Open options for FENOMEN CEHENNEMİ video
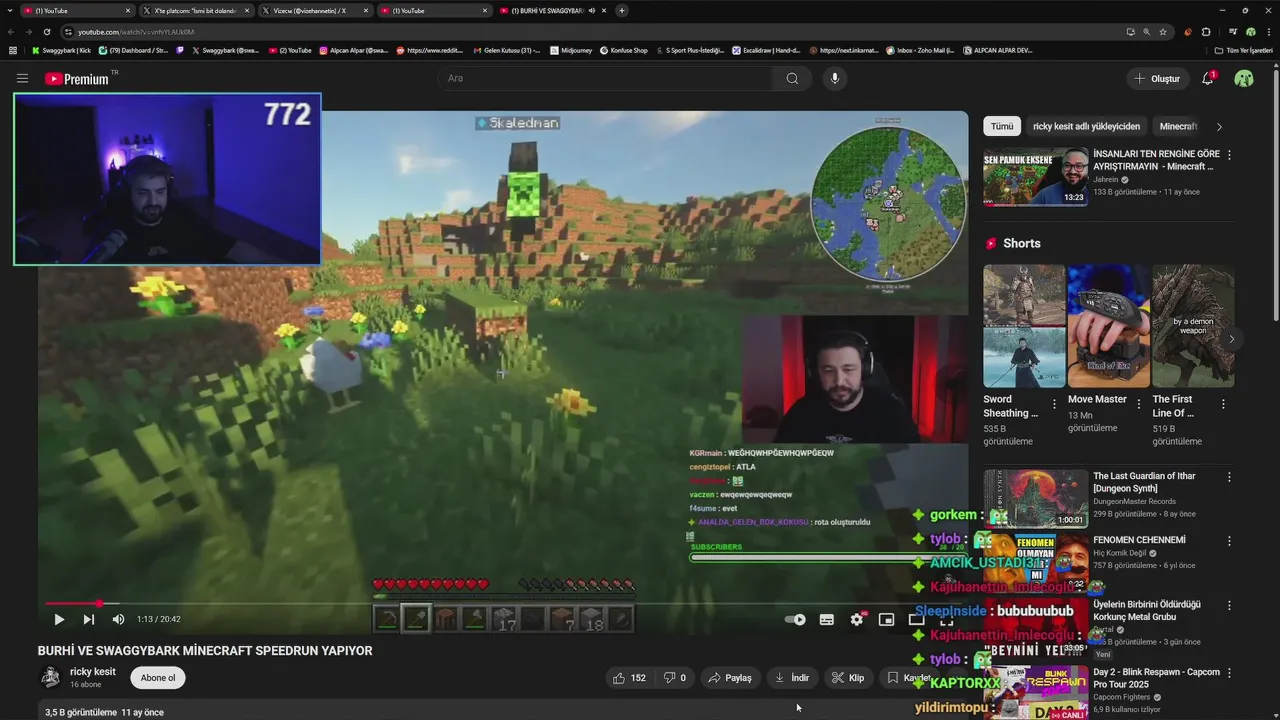Image resolution: width=1280 pixels, height=720 pixels. 1229,541
